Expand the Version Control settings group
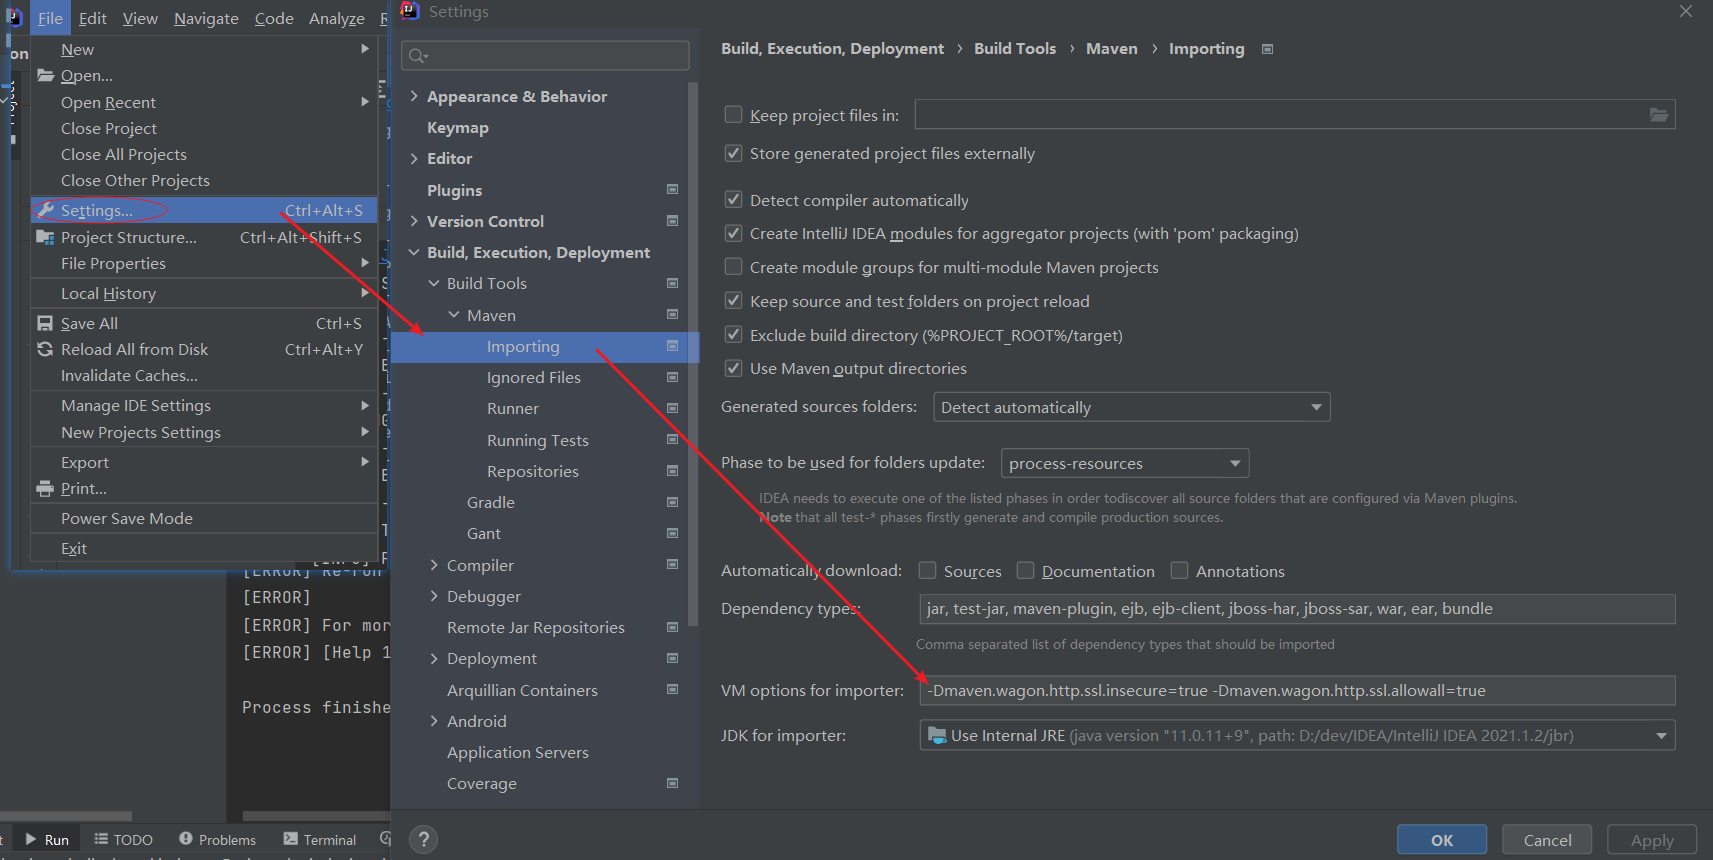Viewport: 1713px width, 860px height. (414, 221)
